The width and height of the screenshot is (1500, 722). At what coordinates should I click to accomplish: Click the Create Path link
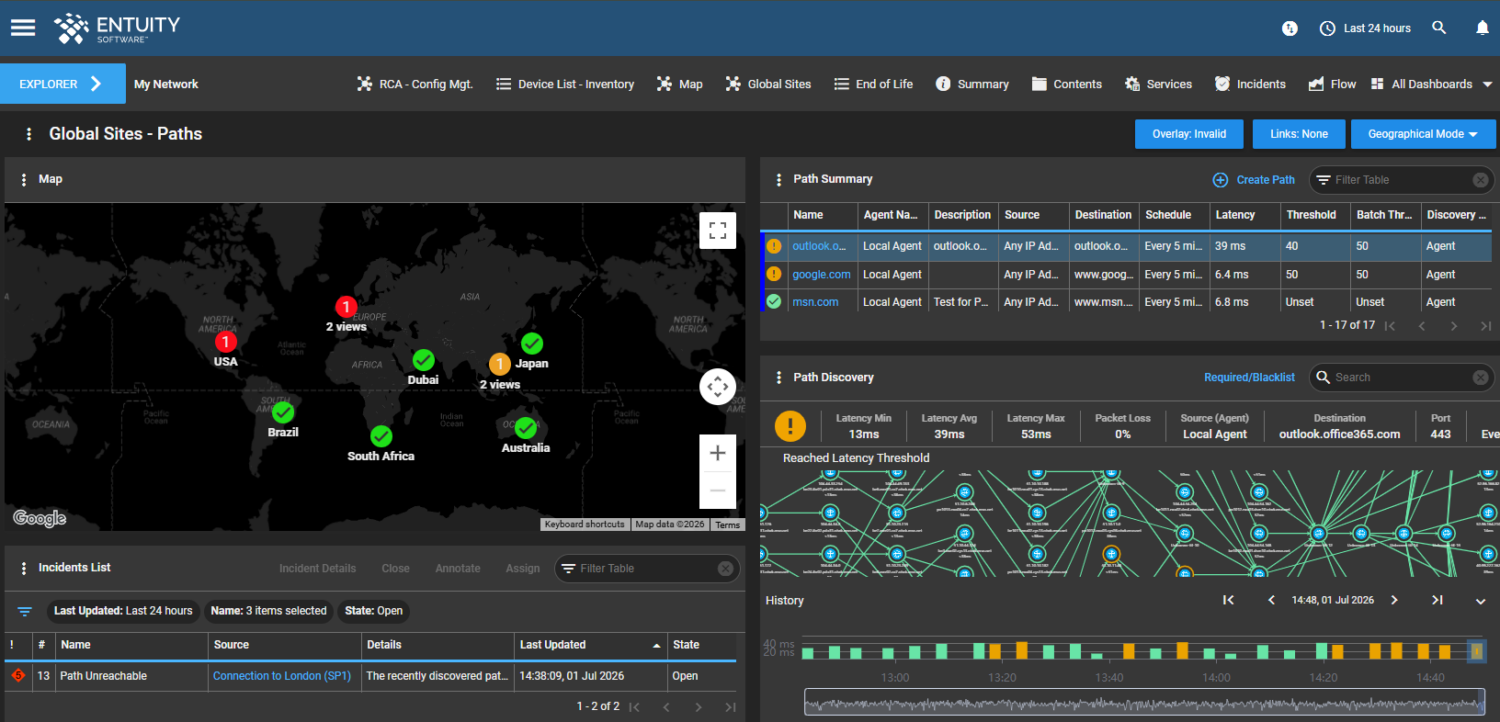1254,180
